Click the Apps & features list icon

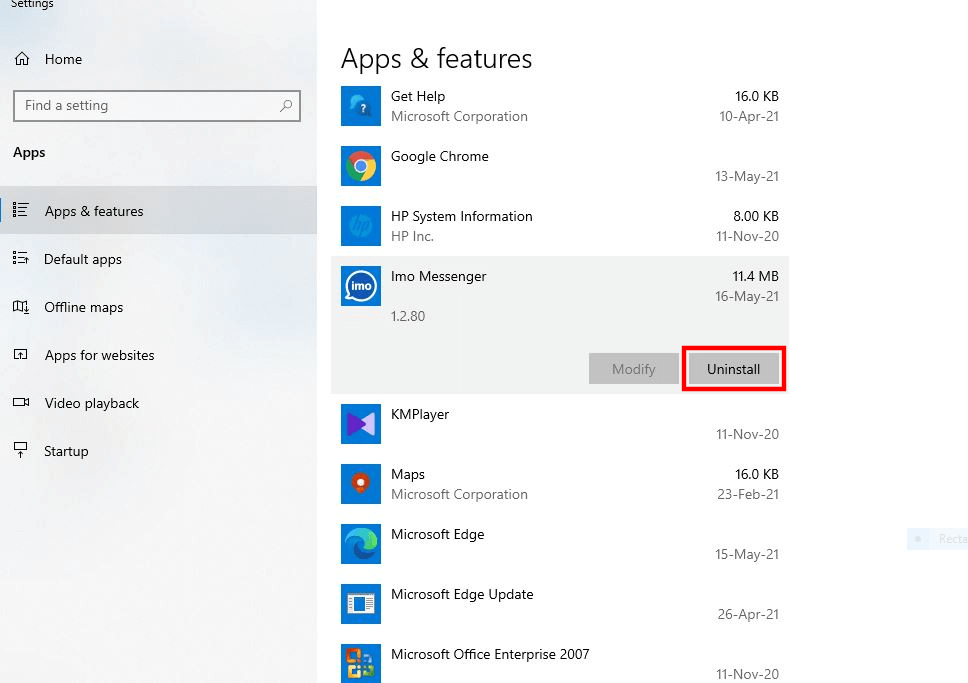(20, 210)
